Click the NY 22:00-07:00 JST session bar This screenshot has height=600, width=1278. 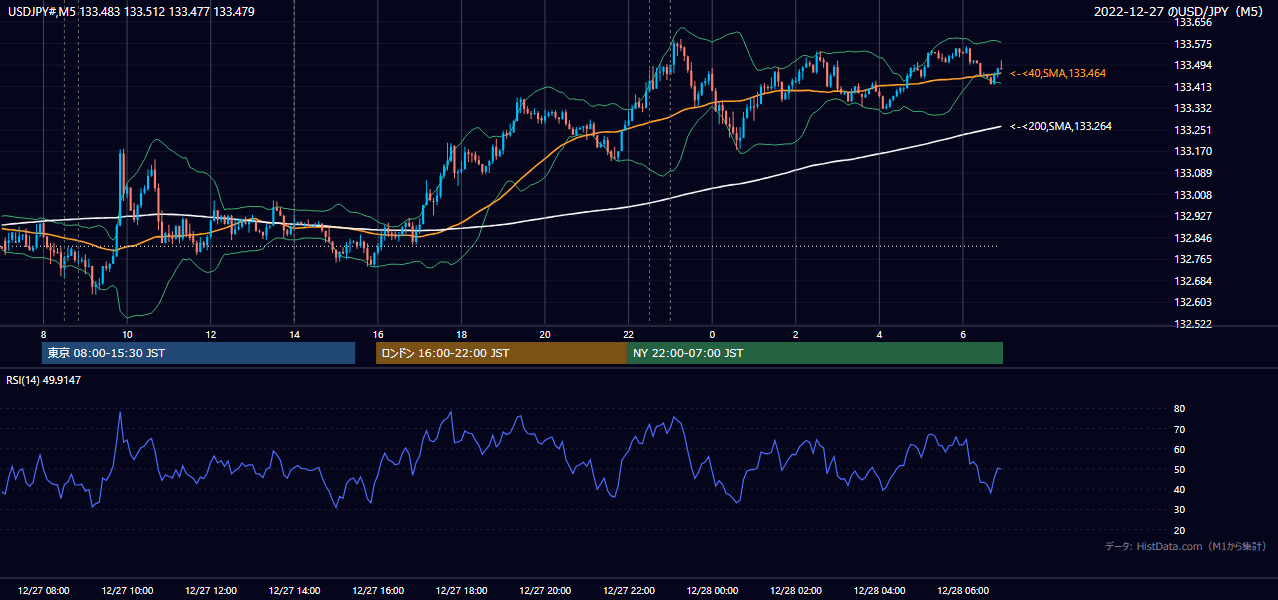coord(815,353)
